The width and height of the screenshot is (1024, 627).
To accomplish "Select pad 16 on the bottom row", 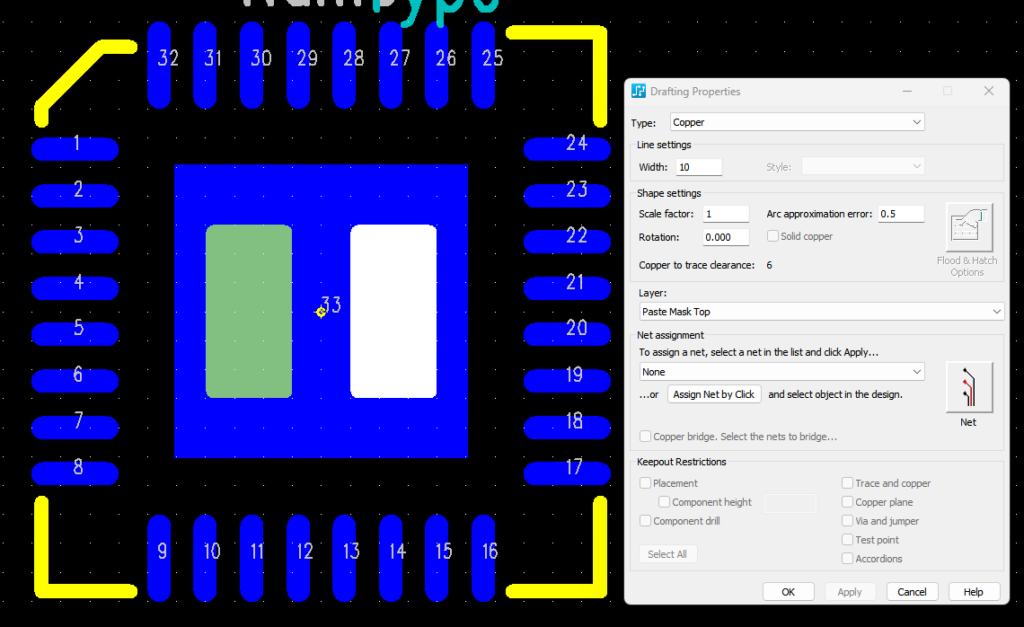I will [x=484, y=557].
